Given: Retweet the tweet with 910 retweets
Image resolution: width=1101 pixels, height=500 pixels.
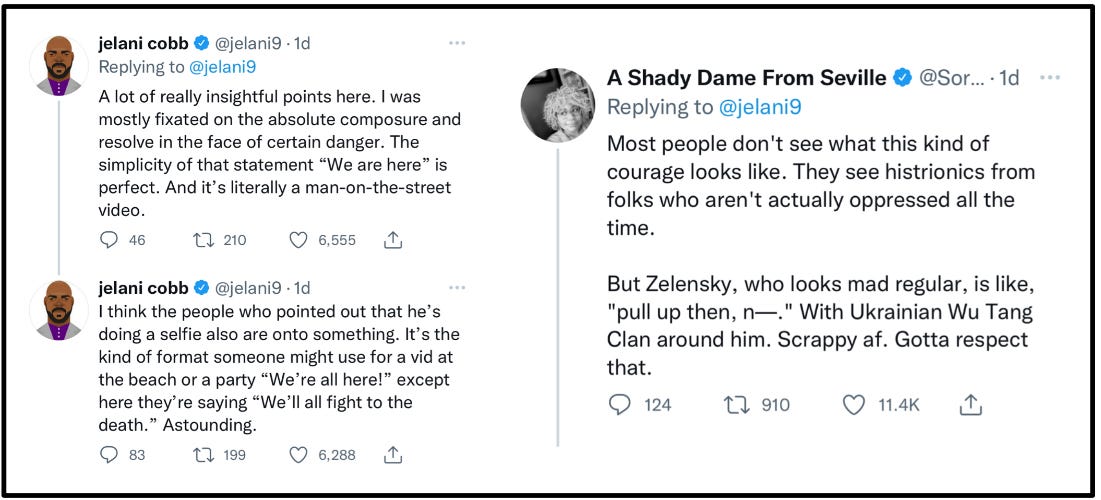Looking at the screenshot, I should pyautogui.click(x=736, y=405).
